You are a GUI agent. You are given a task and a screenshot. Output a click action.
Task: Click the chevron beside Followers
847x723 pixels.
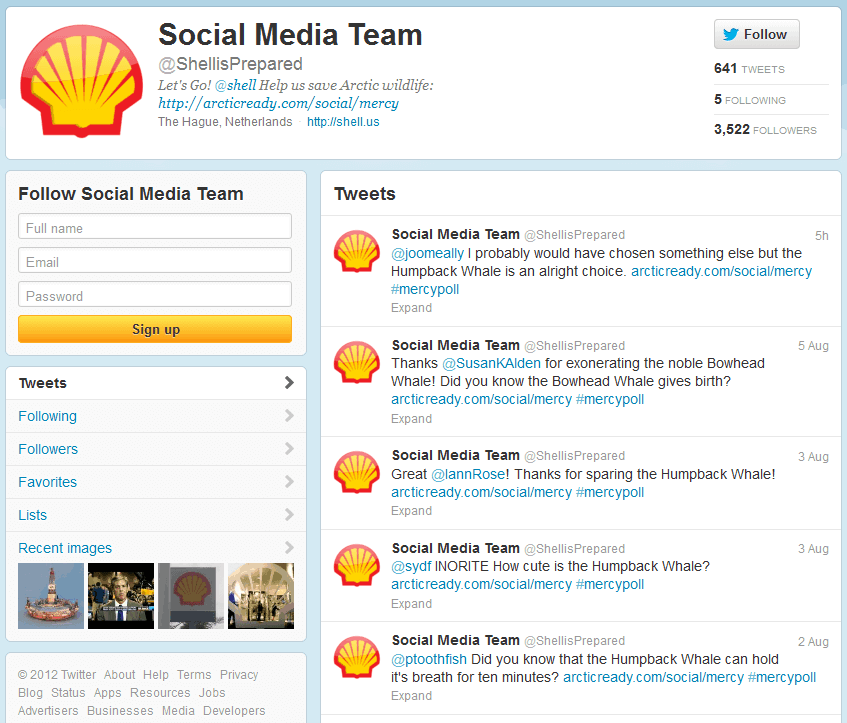pos(289,448)
